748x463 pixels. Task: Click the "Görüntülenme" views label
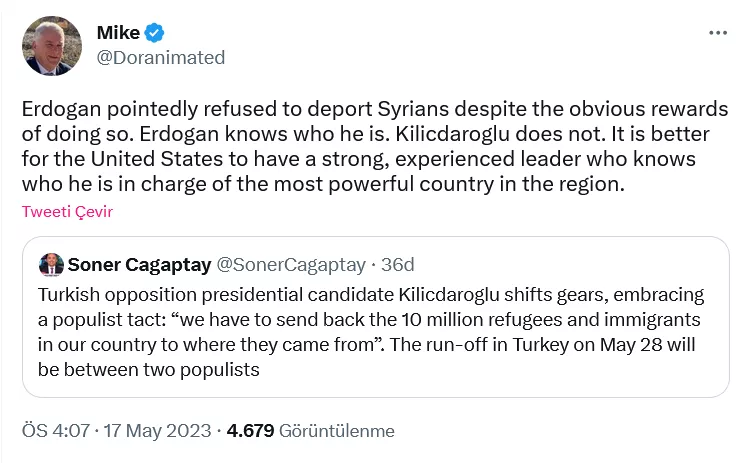(x=337, y=431)
